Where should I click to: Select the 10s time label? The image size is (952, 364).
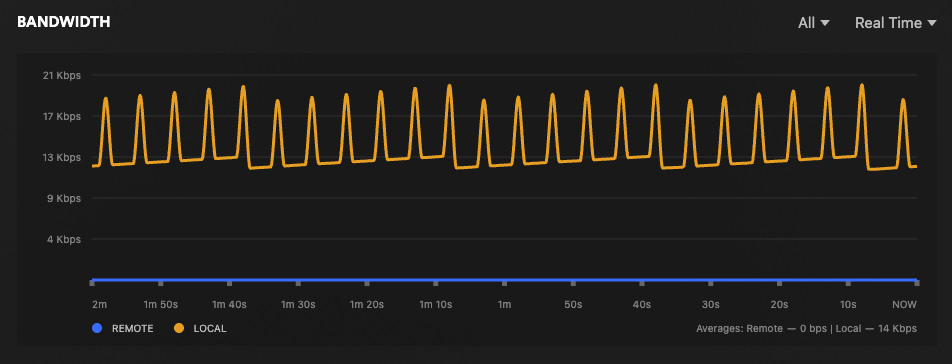point(848,304)
